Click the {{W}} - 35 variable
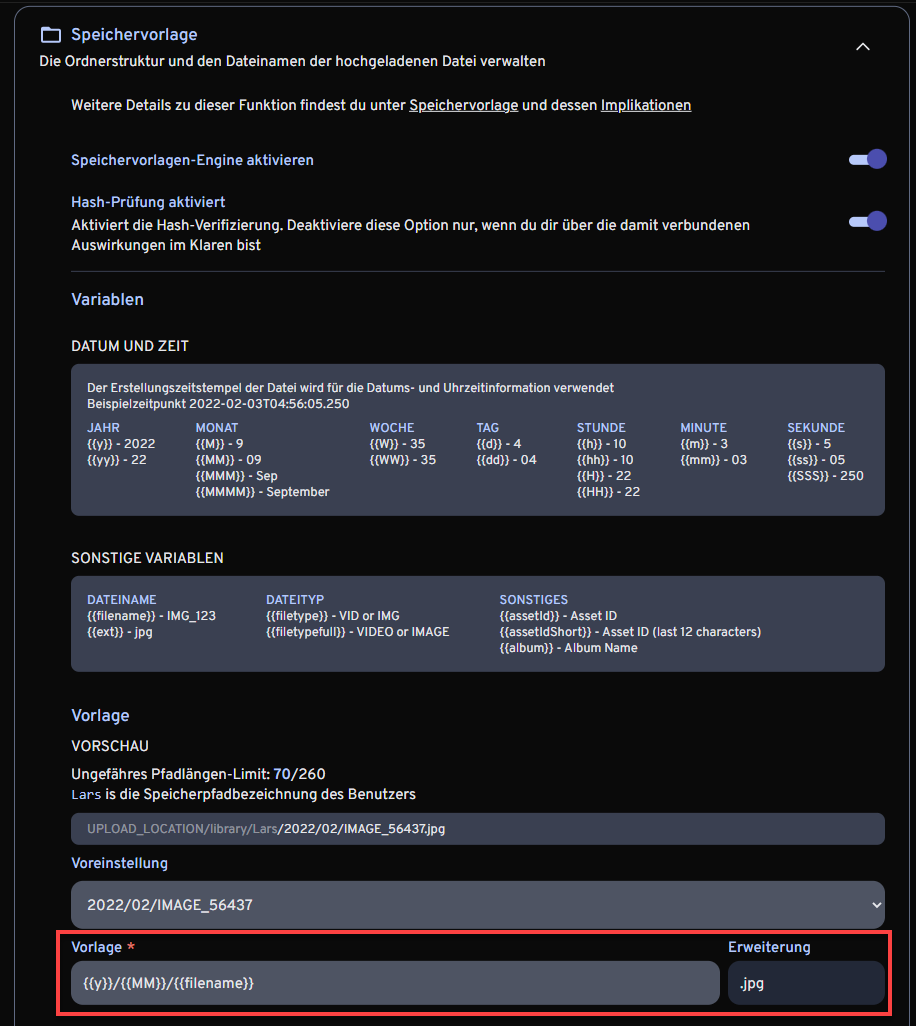916x1026 pixels. (397, 444)
